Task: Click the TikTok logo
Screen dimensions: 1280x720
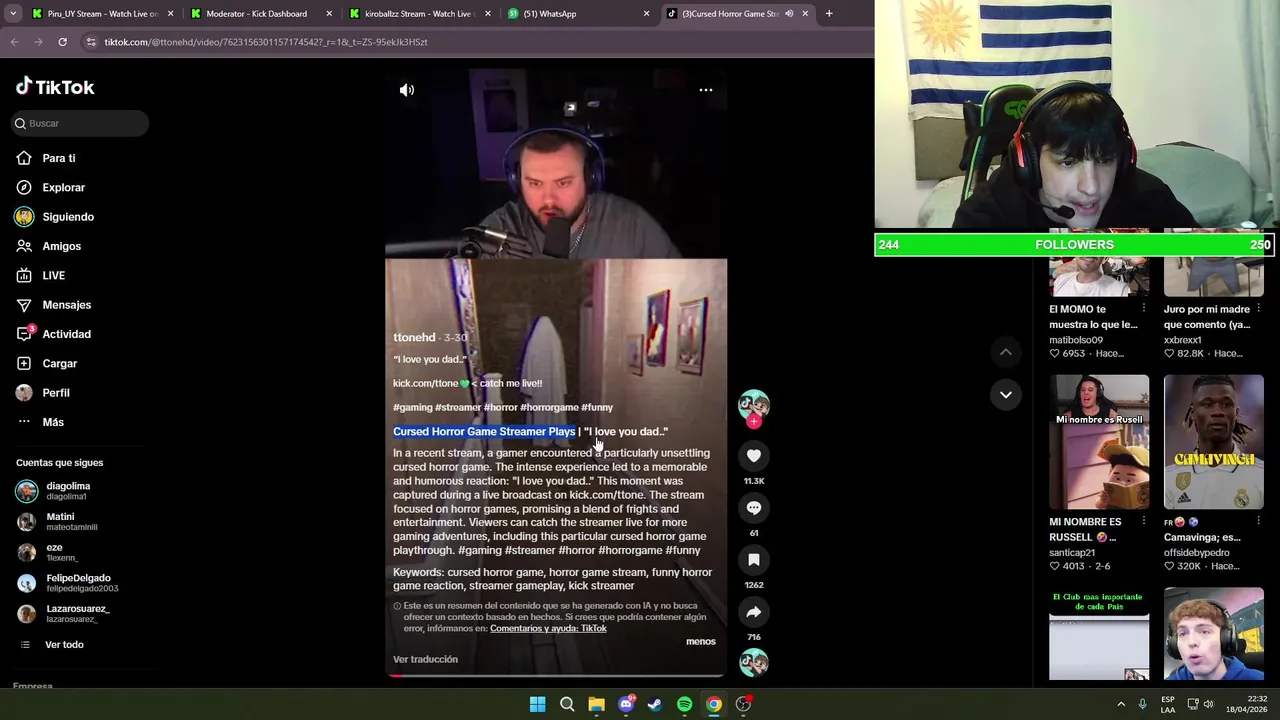Action: click(x=55, y=87)
